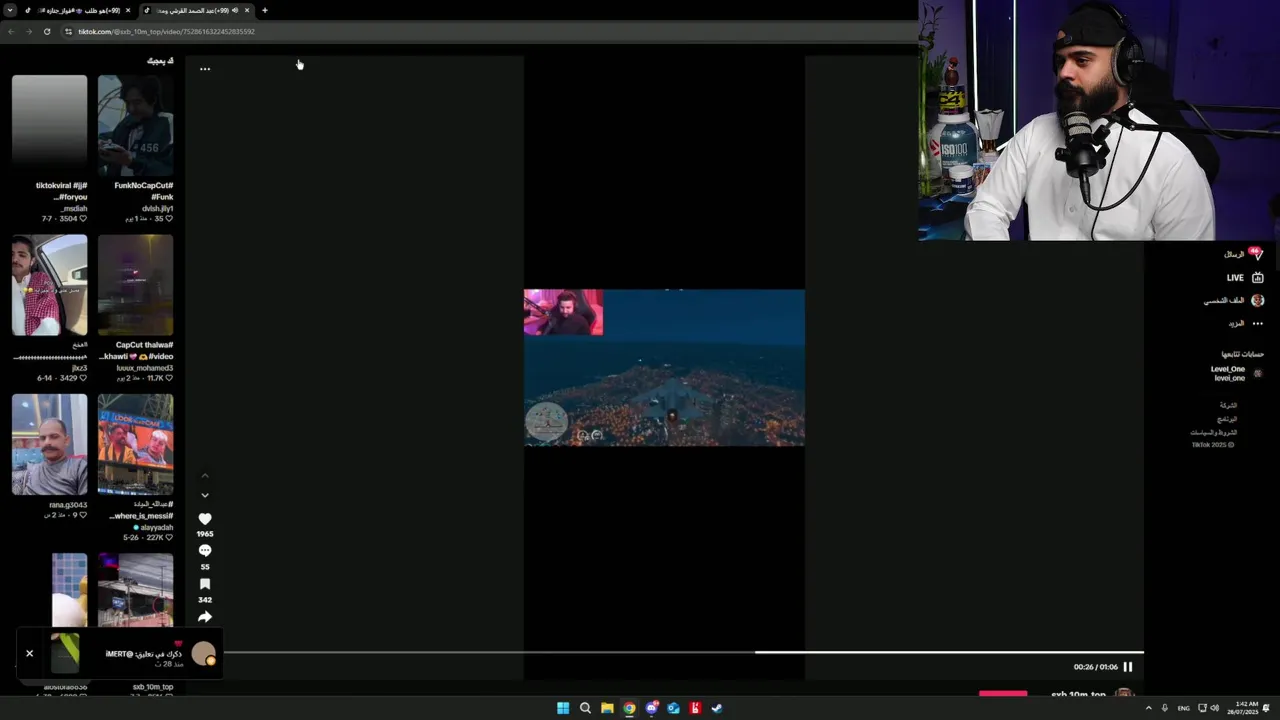Open the tiktokviral #jj video thumbnail

(x=49, y=125)
